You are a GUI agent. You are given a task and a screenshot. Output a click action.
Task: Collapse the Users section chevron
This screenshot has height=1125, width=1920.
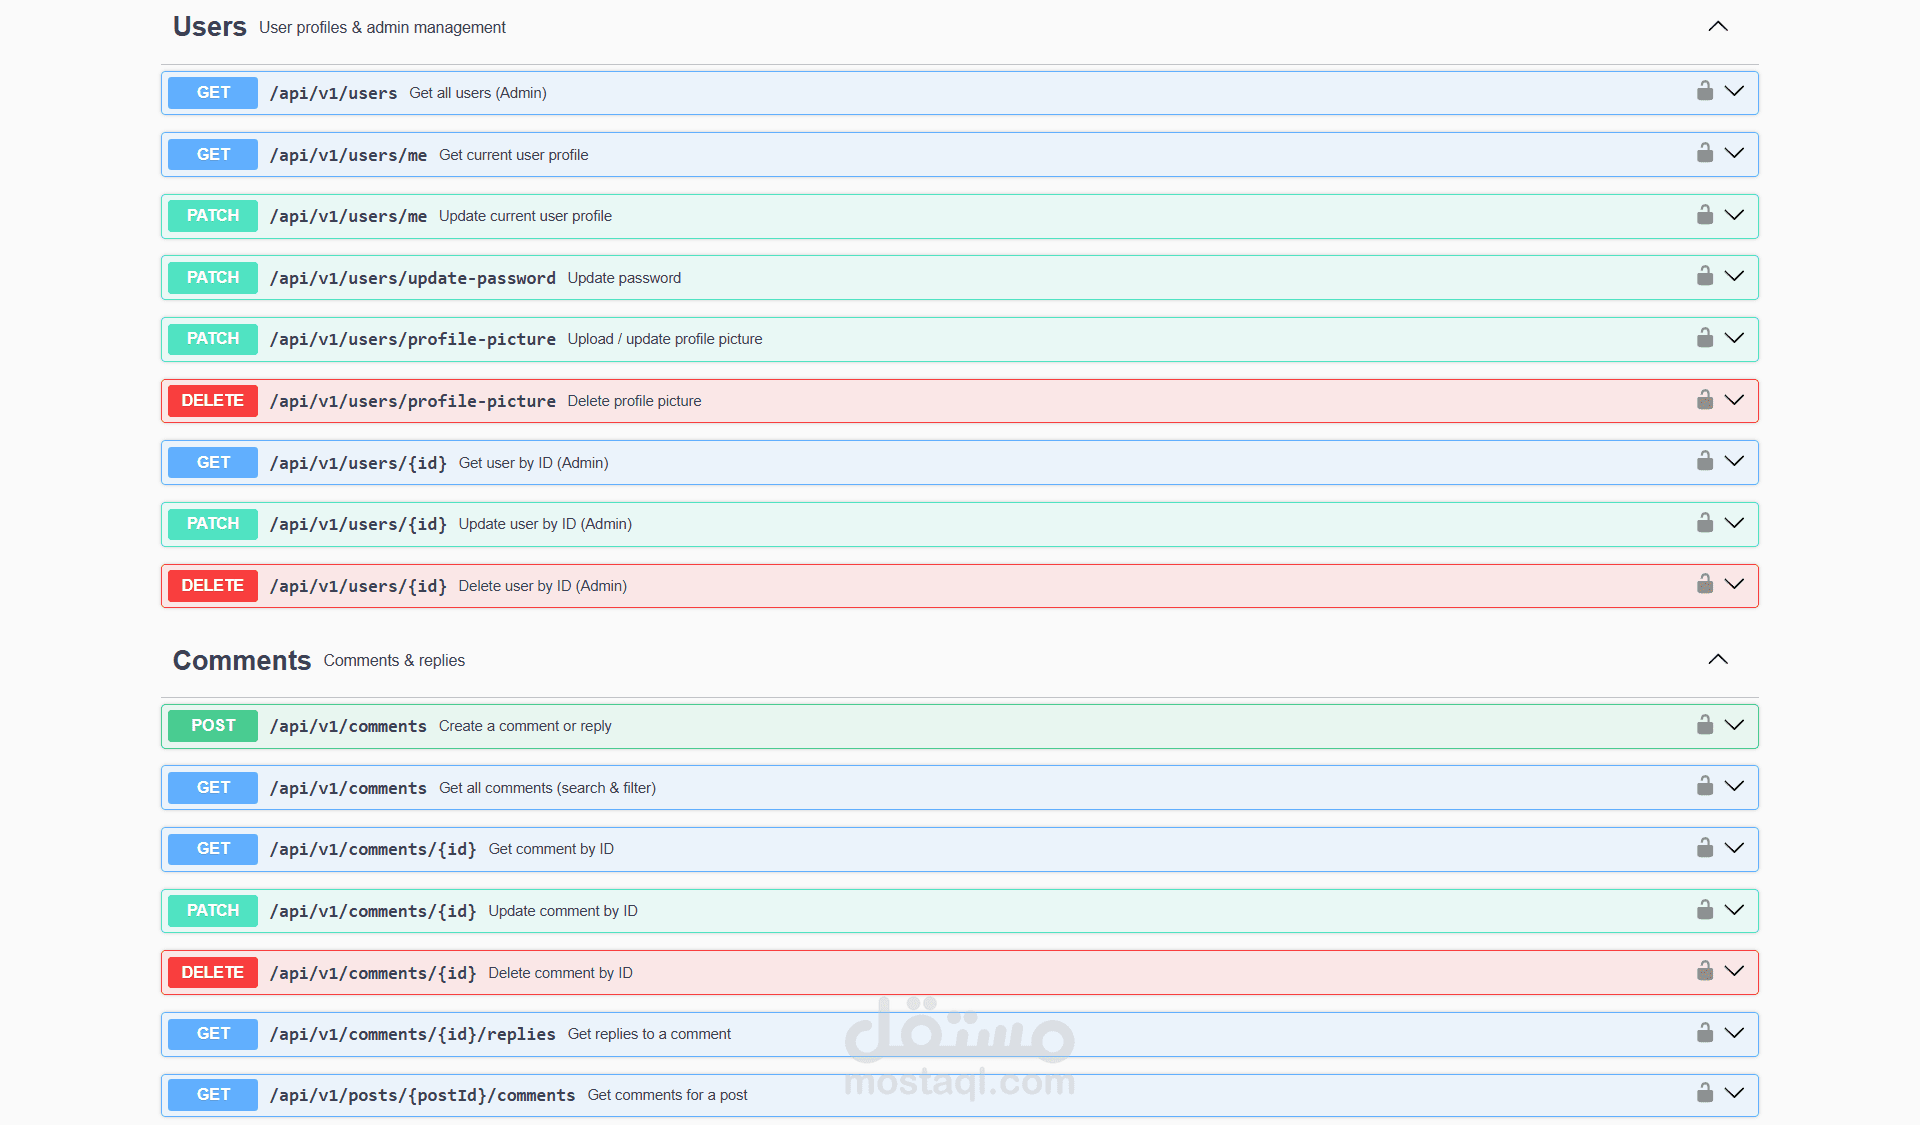[x=1717, y=27]
